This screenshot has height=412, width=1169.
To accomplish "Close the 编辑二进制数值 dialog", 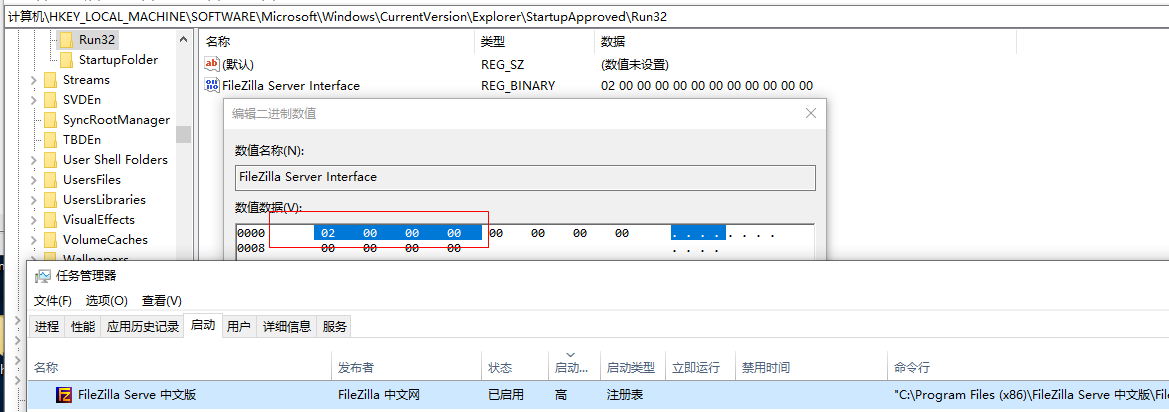I will point(810,114).
